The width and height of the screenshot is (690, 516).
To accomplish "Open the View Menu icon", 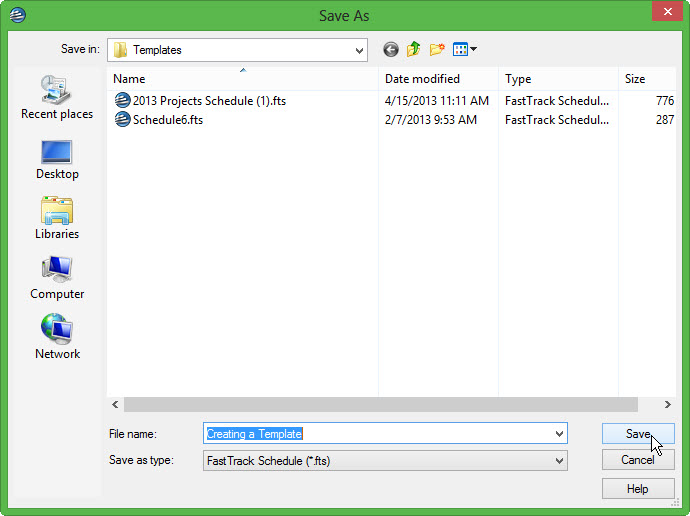I will (465, 49).
